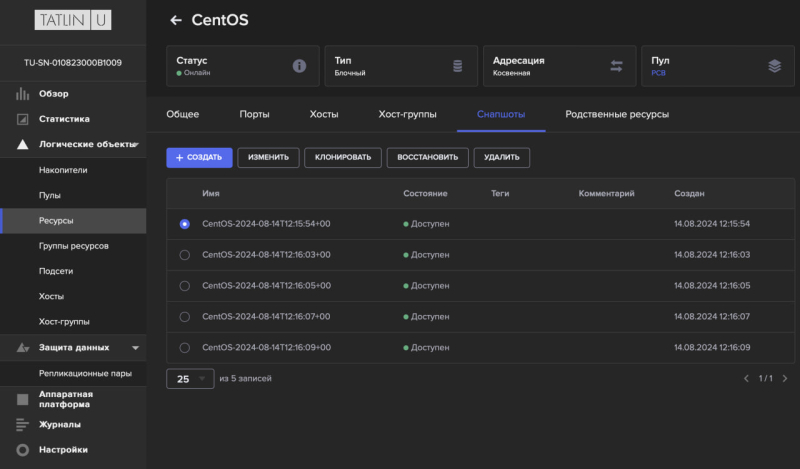Switch to the Хост-группы tab

point(407,114)
